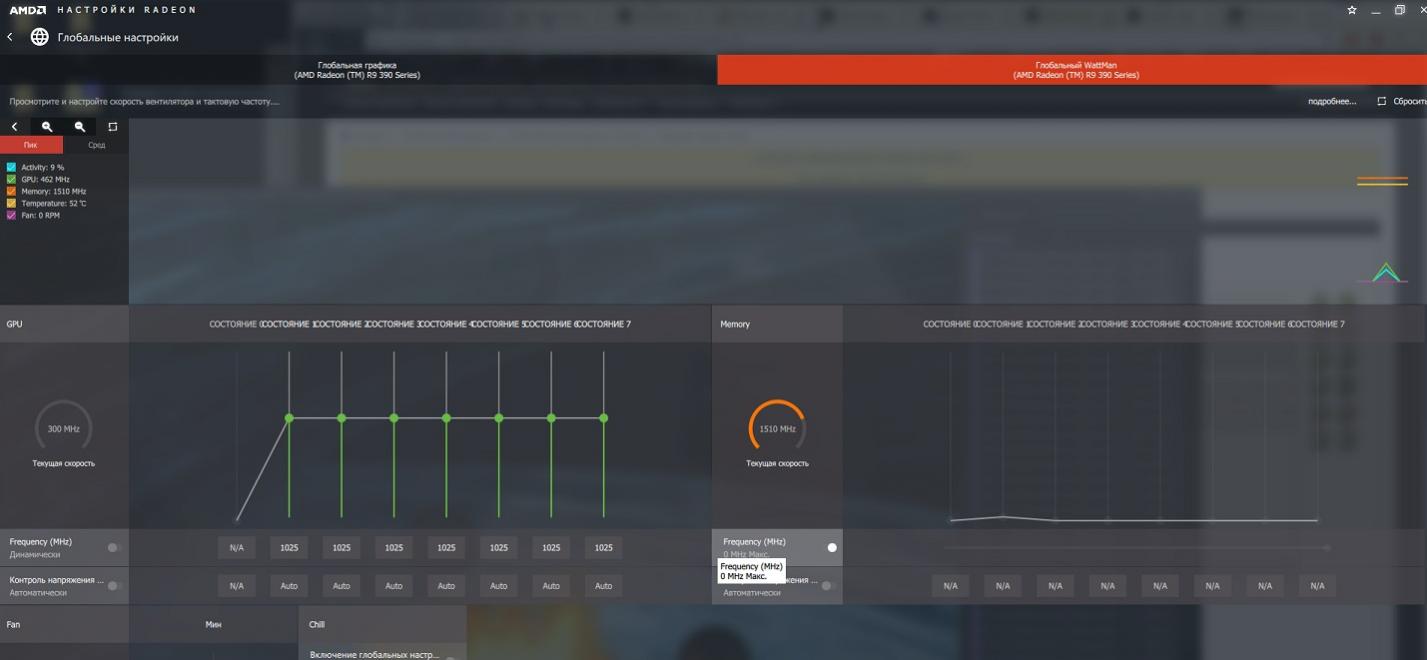Click the Fan section header
The height and width of the screenshot is (660, 1427).
[x=13, y=624]
